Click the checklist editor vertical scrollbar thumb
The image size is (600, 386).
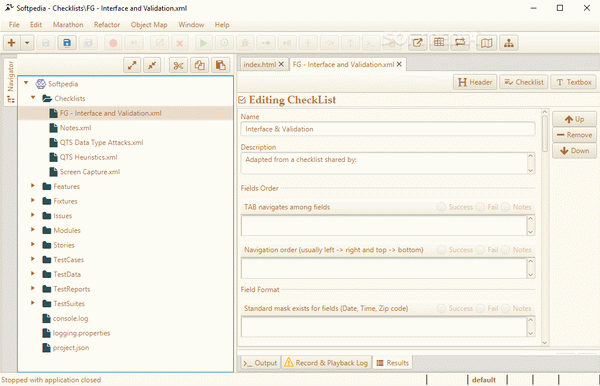coord(545,133)
